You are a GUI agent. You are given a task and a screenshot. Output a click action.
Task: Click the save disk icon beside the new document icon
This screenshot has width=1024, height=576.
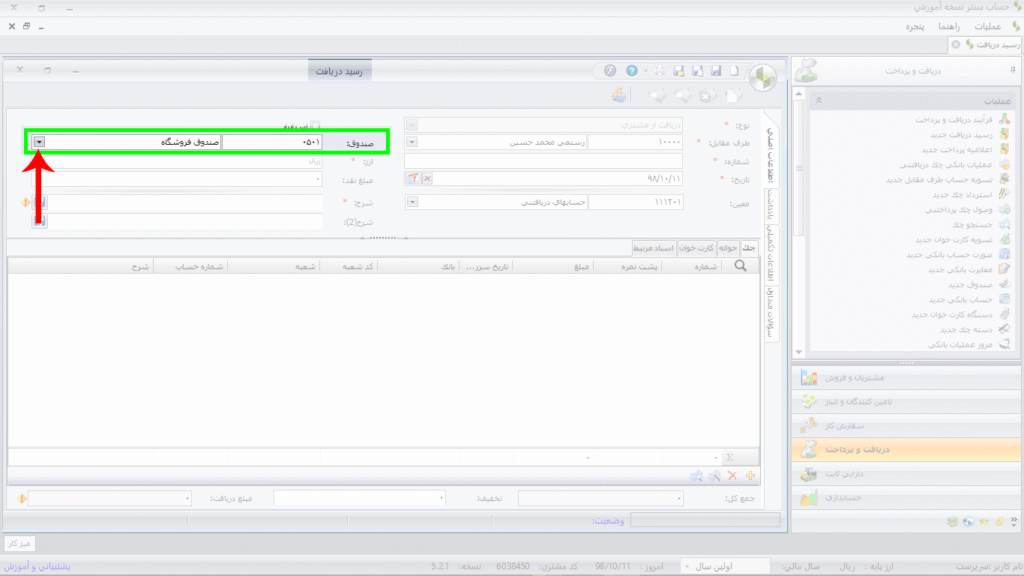716,71
